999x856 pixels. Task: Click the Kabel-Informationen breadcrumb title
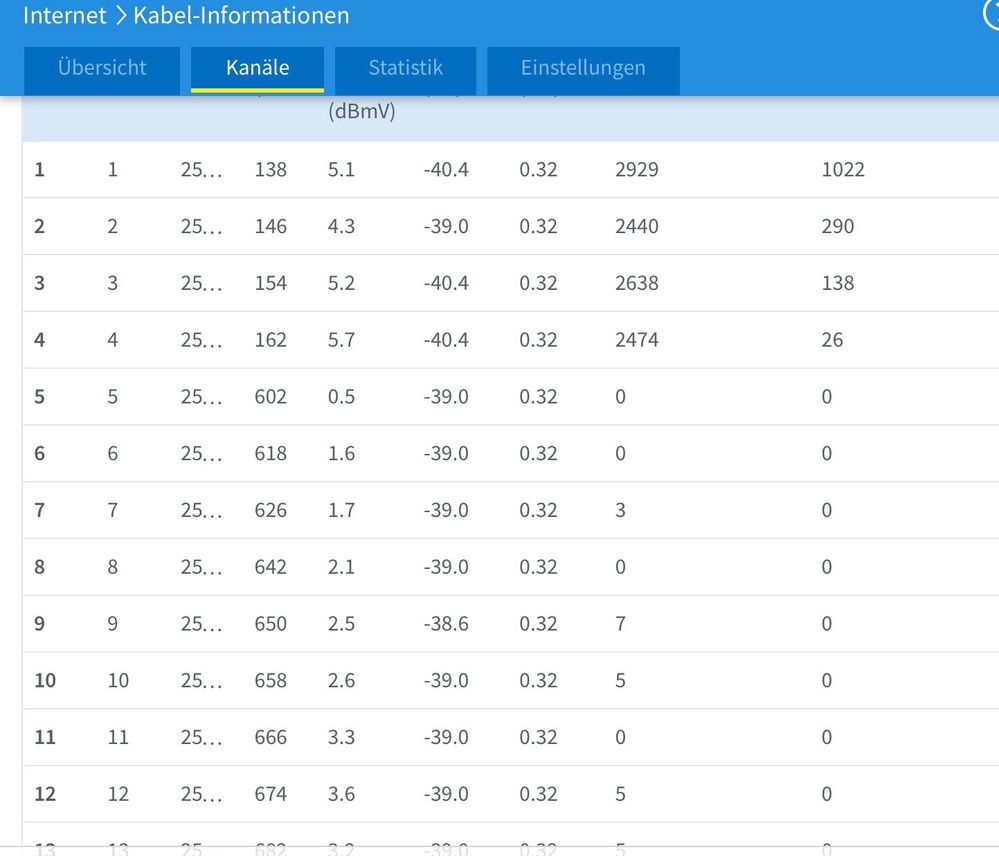pyautogui.click(x=241, y=15)
